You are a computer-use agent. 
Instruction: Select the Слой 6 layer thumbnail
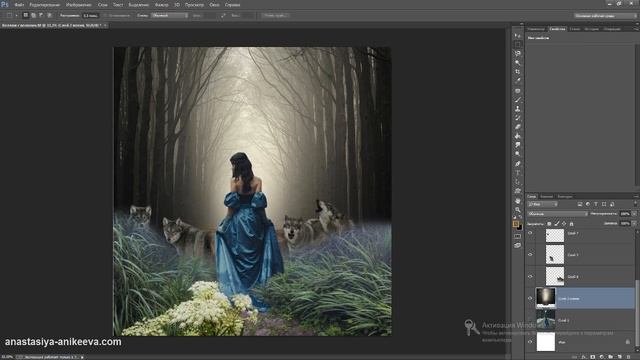click(555, 276)
